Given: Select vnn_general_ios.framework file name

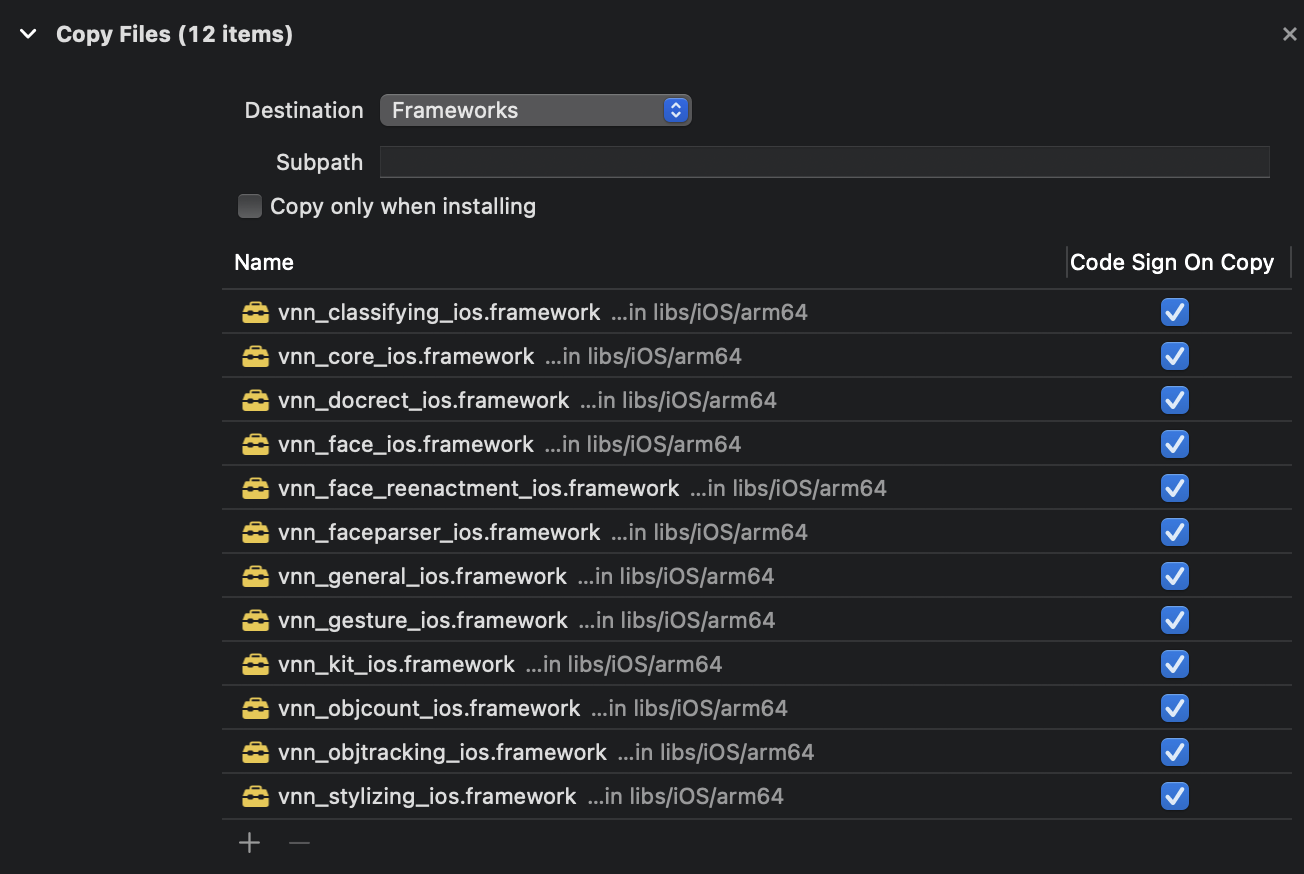Looking at the screenshot, I should click(x=422, y=577).
